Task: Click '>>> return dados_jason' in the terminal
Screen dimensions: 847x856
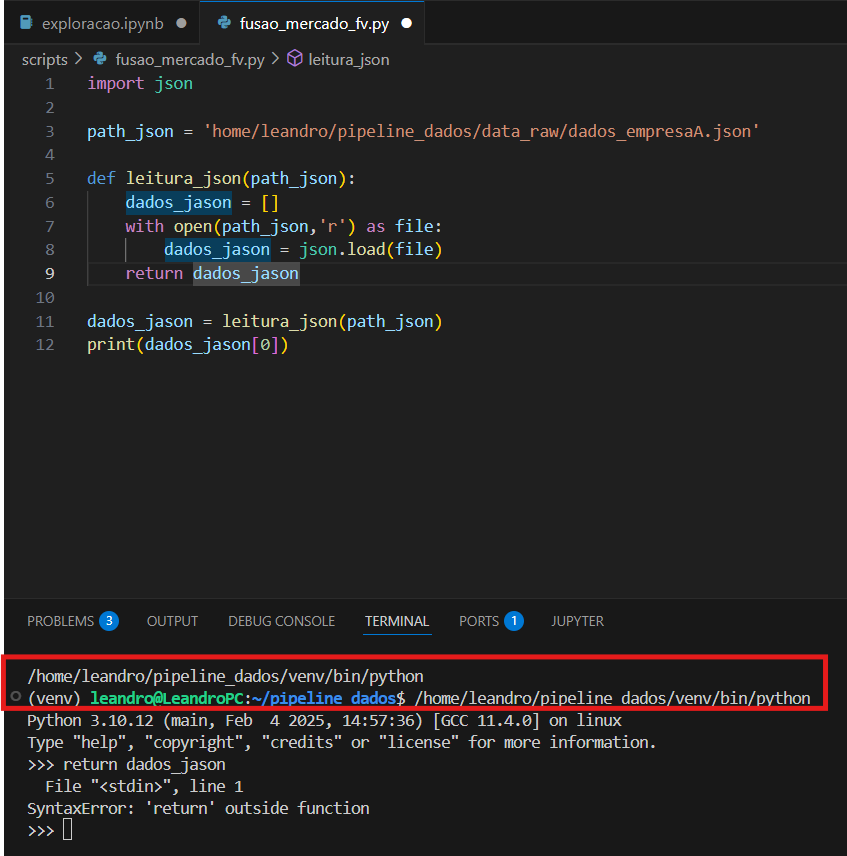Action: 126,764
